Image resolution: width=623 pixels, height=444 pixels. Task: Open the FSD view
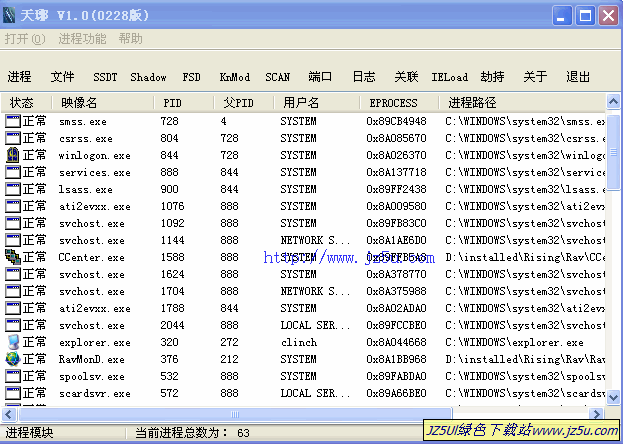tap(192, 77)
